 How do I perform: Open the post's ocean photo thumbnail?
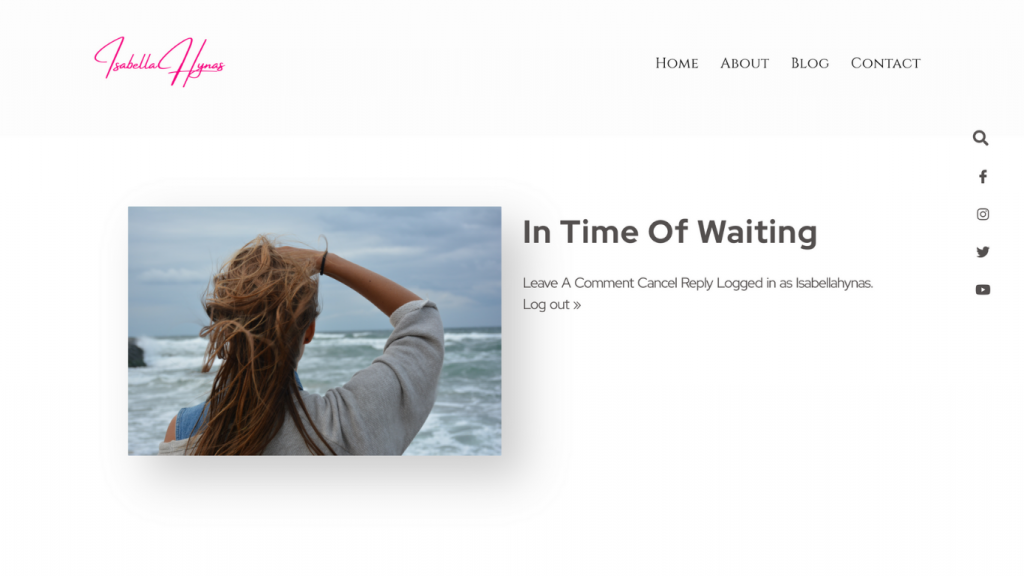point(315,331)
